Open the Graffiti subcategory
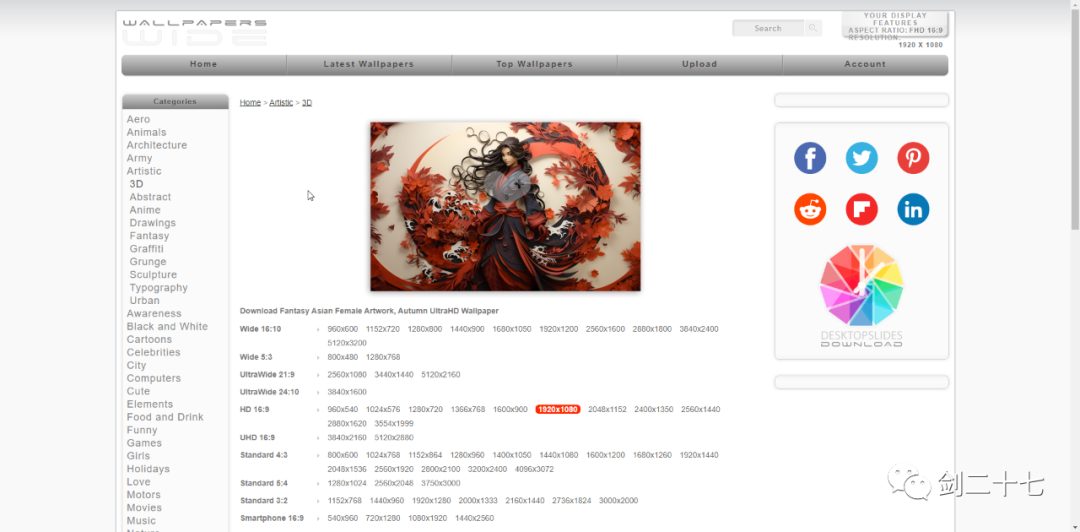The height and width of the screenshot is (532, 1080). 147,249
